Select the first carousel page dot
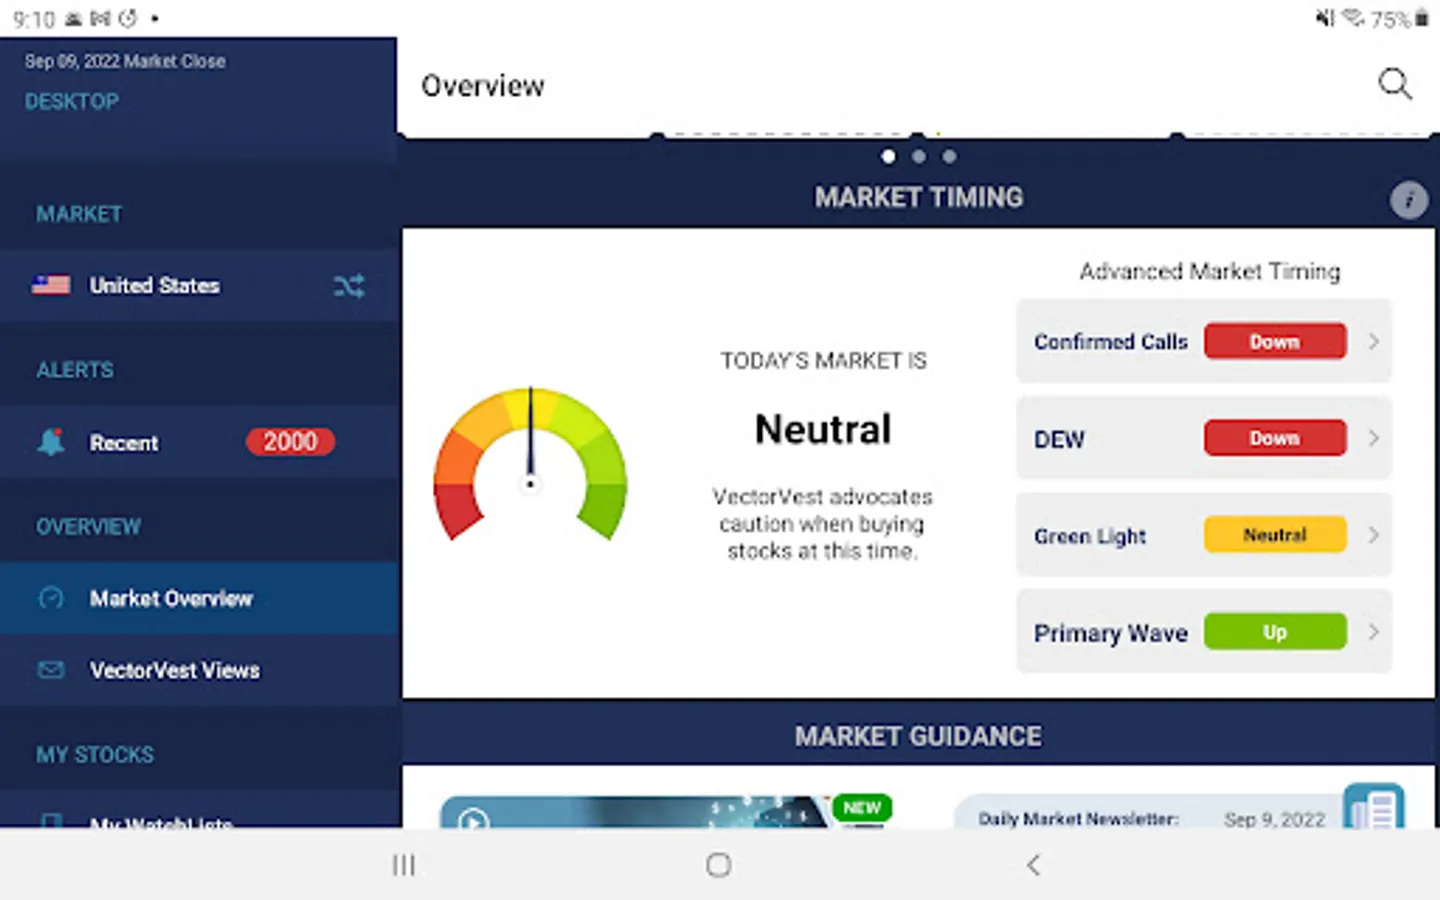The height and width of the screenshot is (900, 1440). point(888,156)
